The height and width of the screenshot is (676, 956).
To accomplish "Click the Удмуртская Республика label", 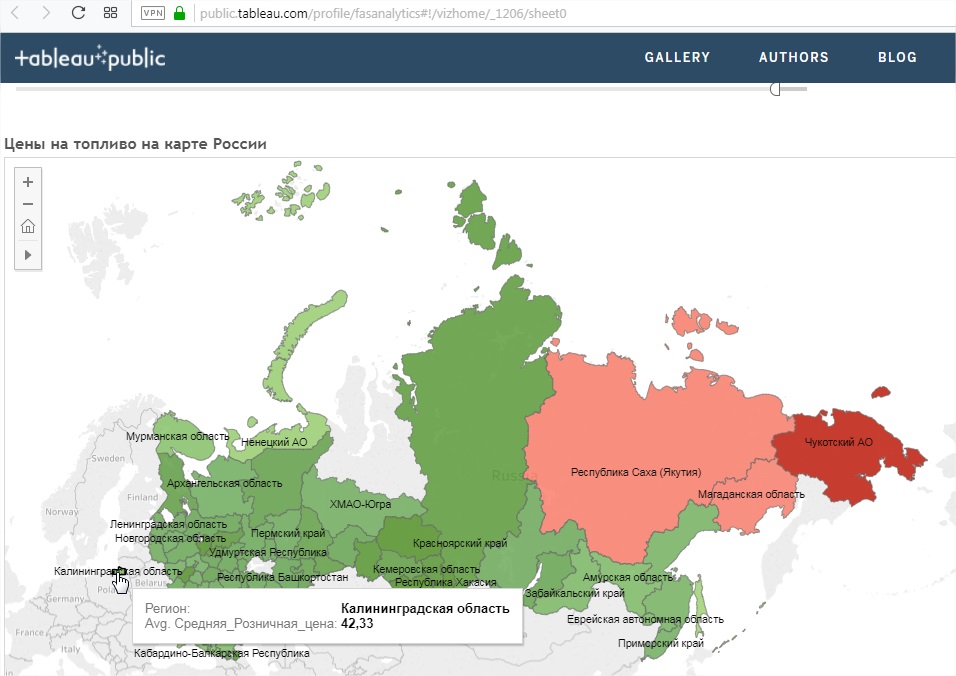I will click(x=268, y=552).
